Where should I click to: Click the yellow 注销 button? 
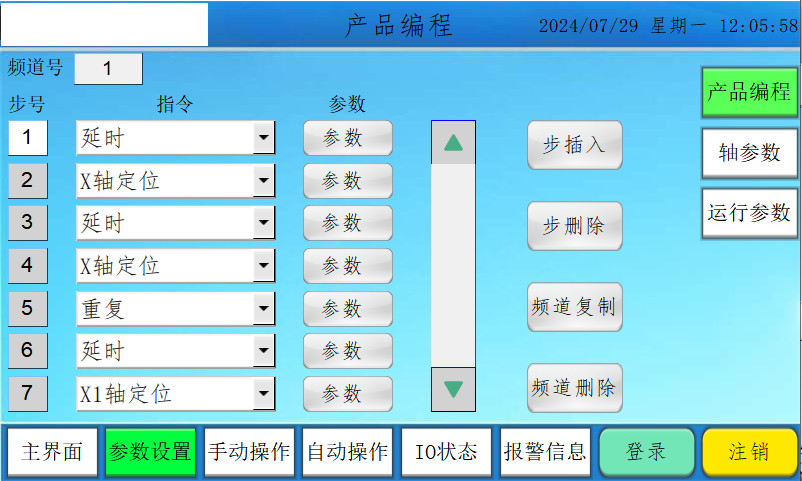pyautogui.click(x=748, y=451)
